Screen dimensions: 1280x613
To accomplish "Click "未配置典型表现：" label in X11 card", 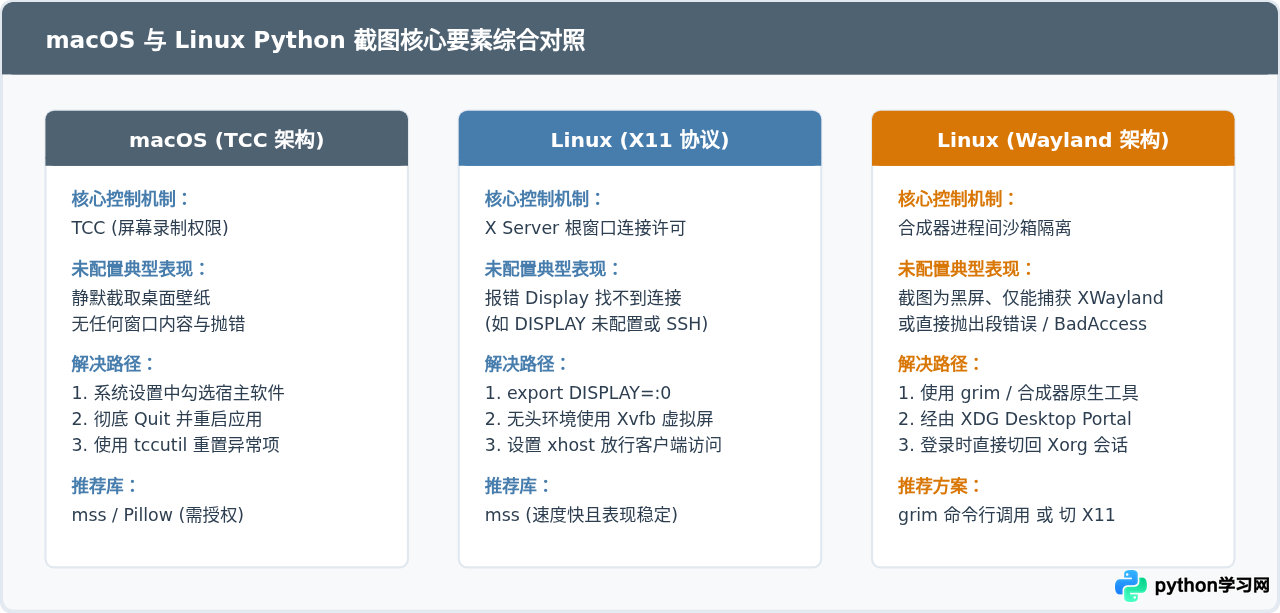I will (x=554, y=268).
